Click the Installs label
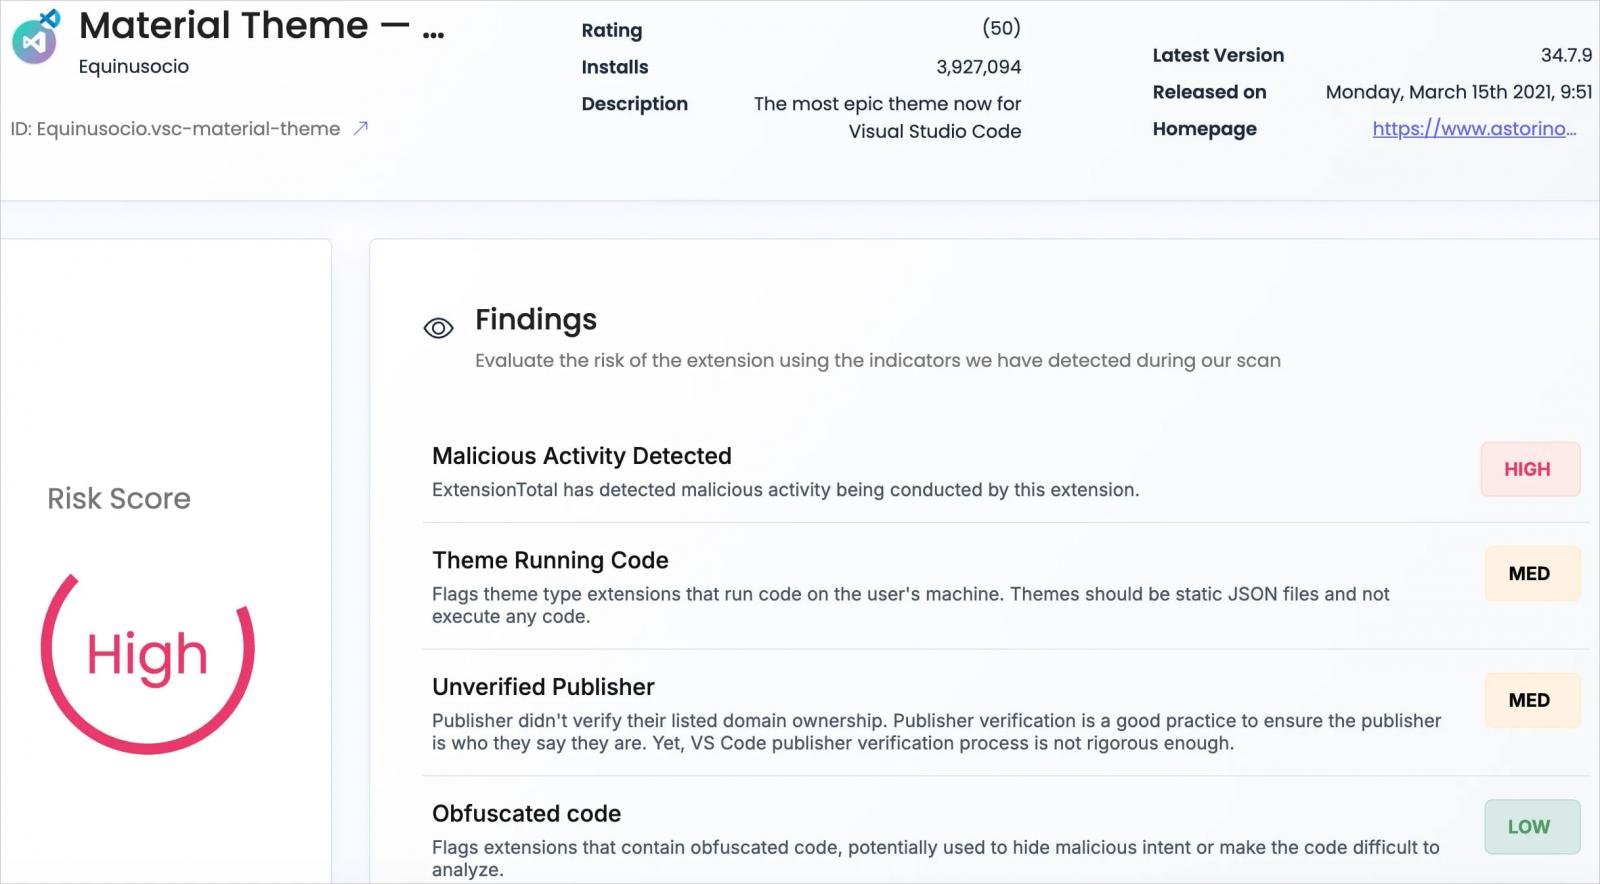 (x=615, y=67)
